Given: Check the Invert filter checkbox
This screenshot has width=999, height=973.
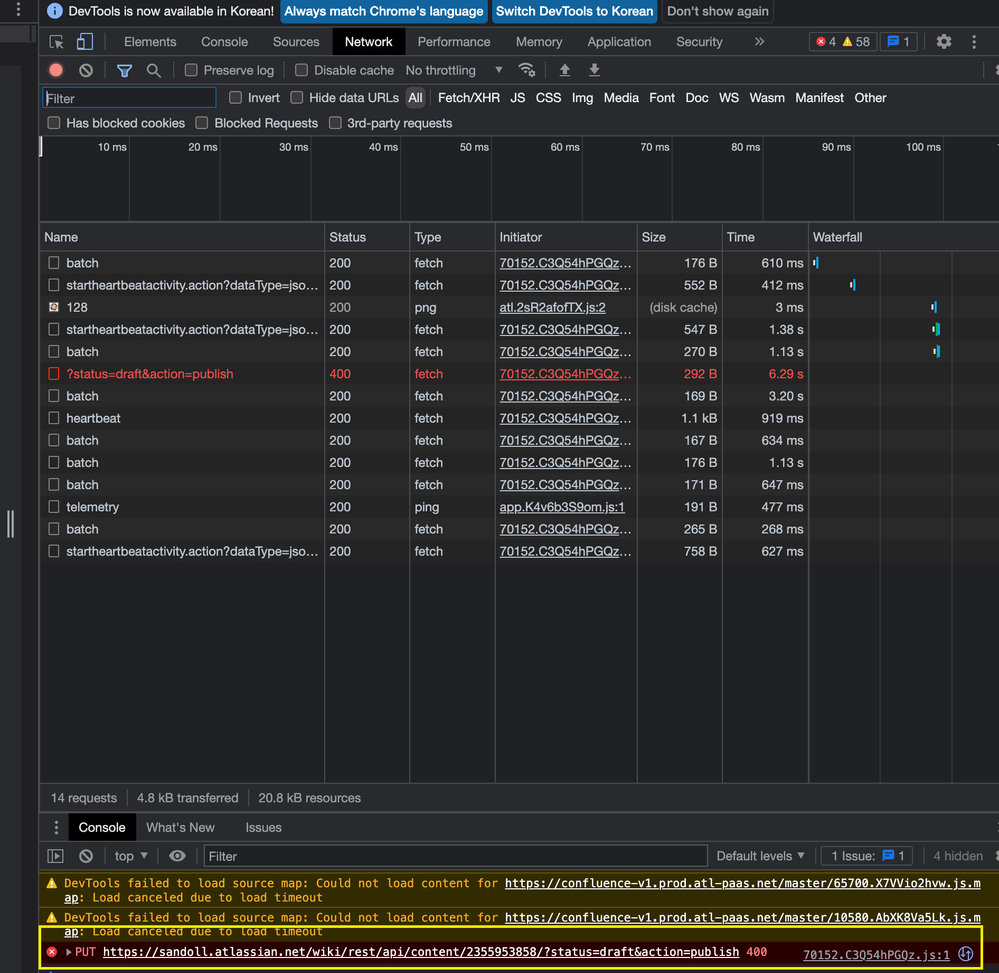Looking at the screenshot, I should click(236, 97).
